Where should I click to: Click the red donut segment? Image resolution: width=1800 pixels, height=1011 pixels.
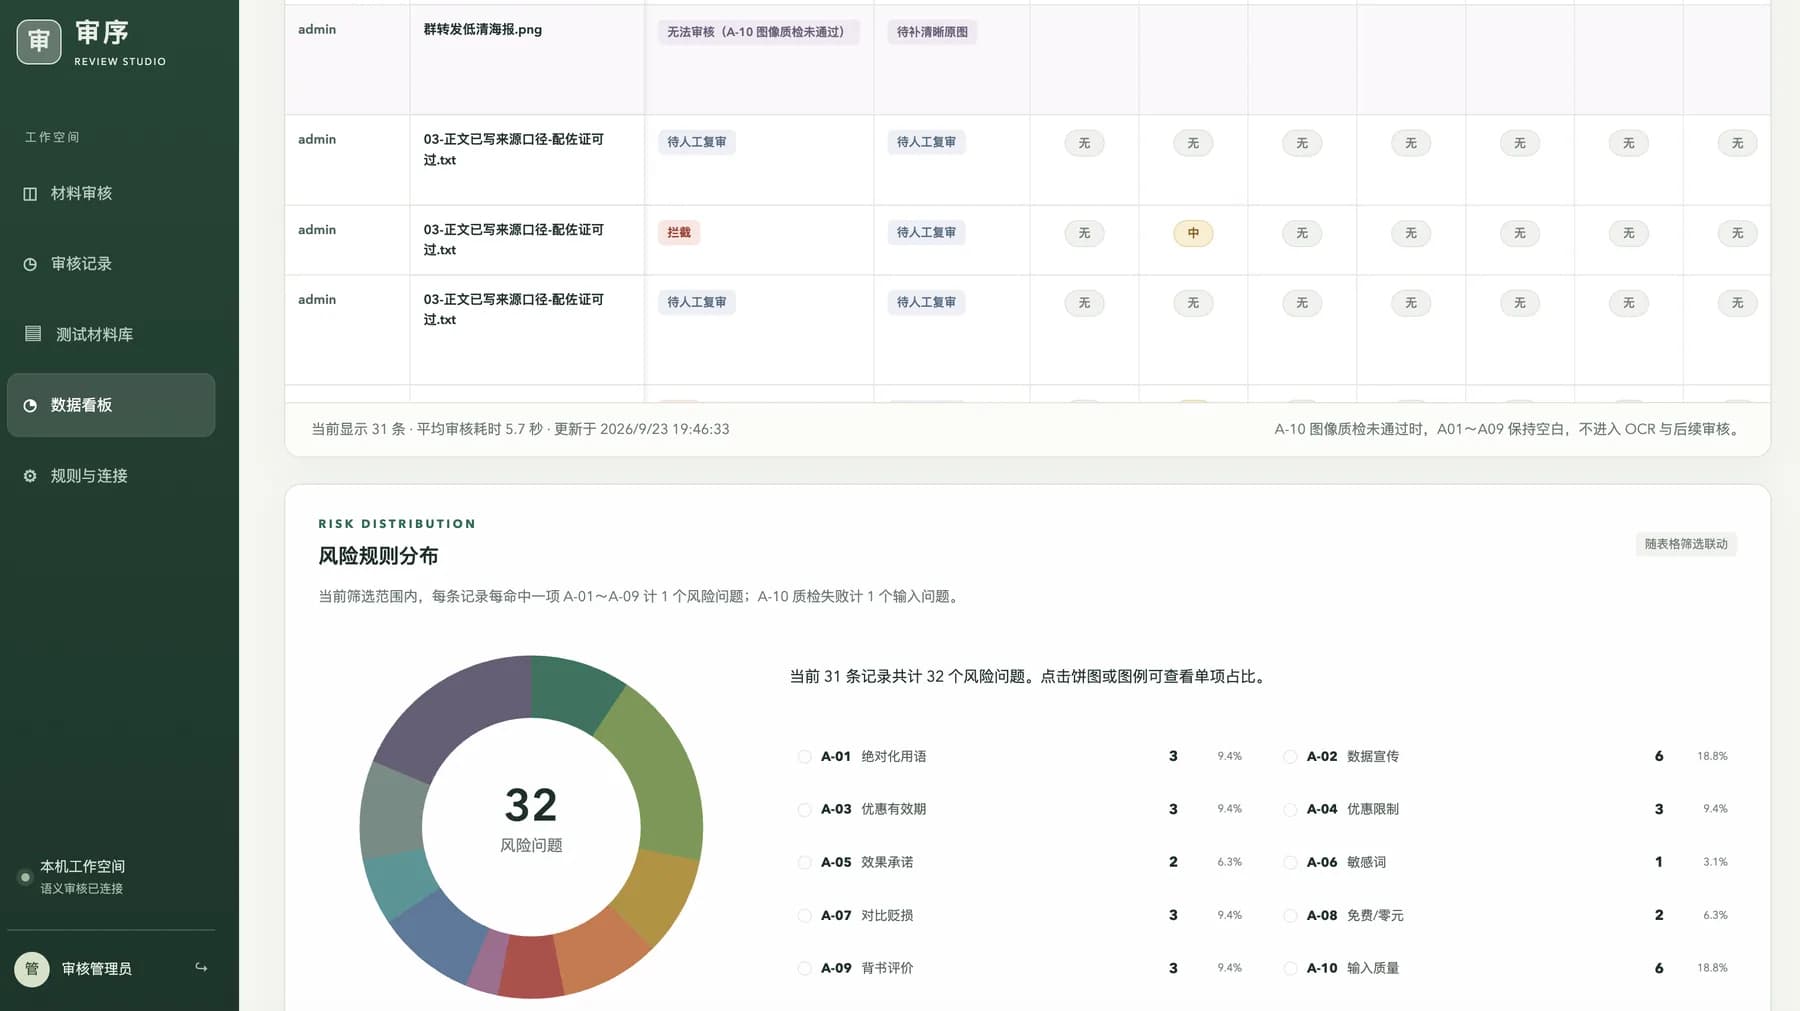tap(531, 967)
